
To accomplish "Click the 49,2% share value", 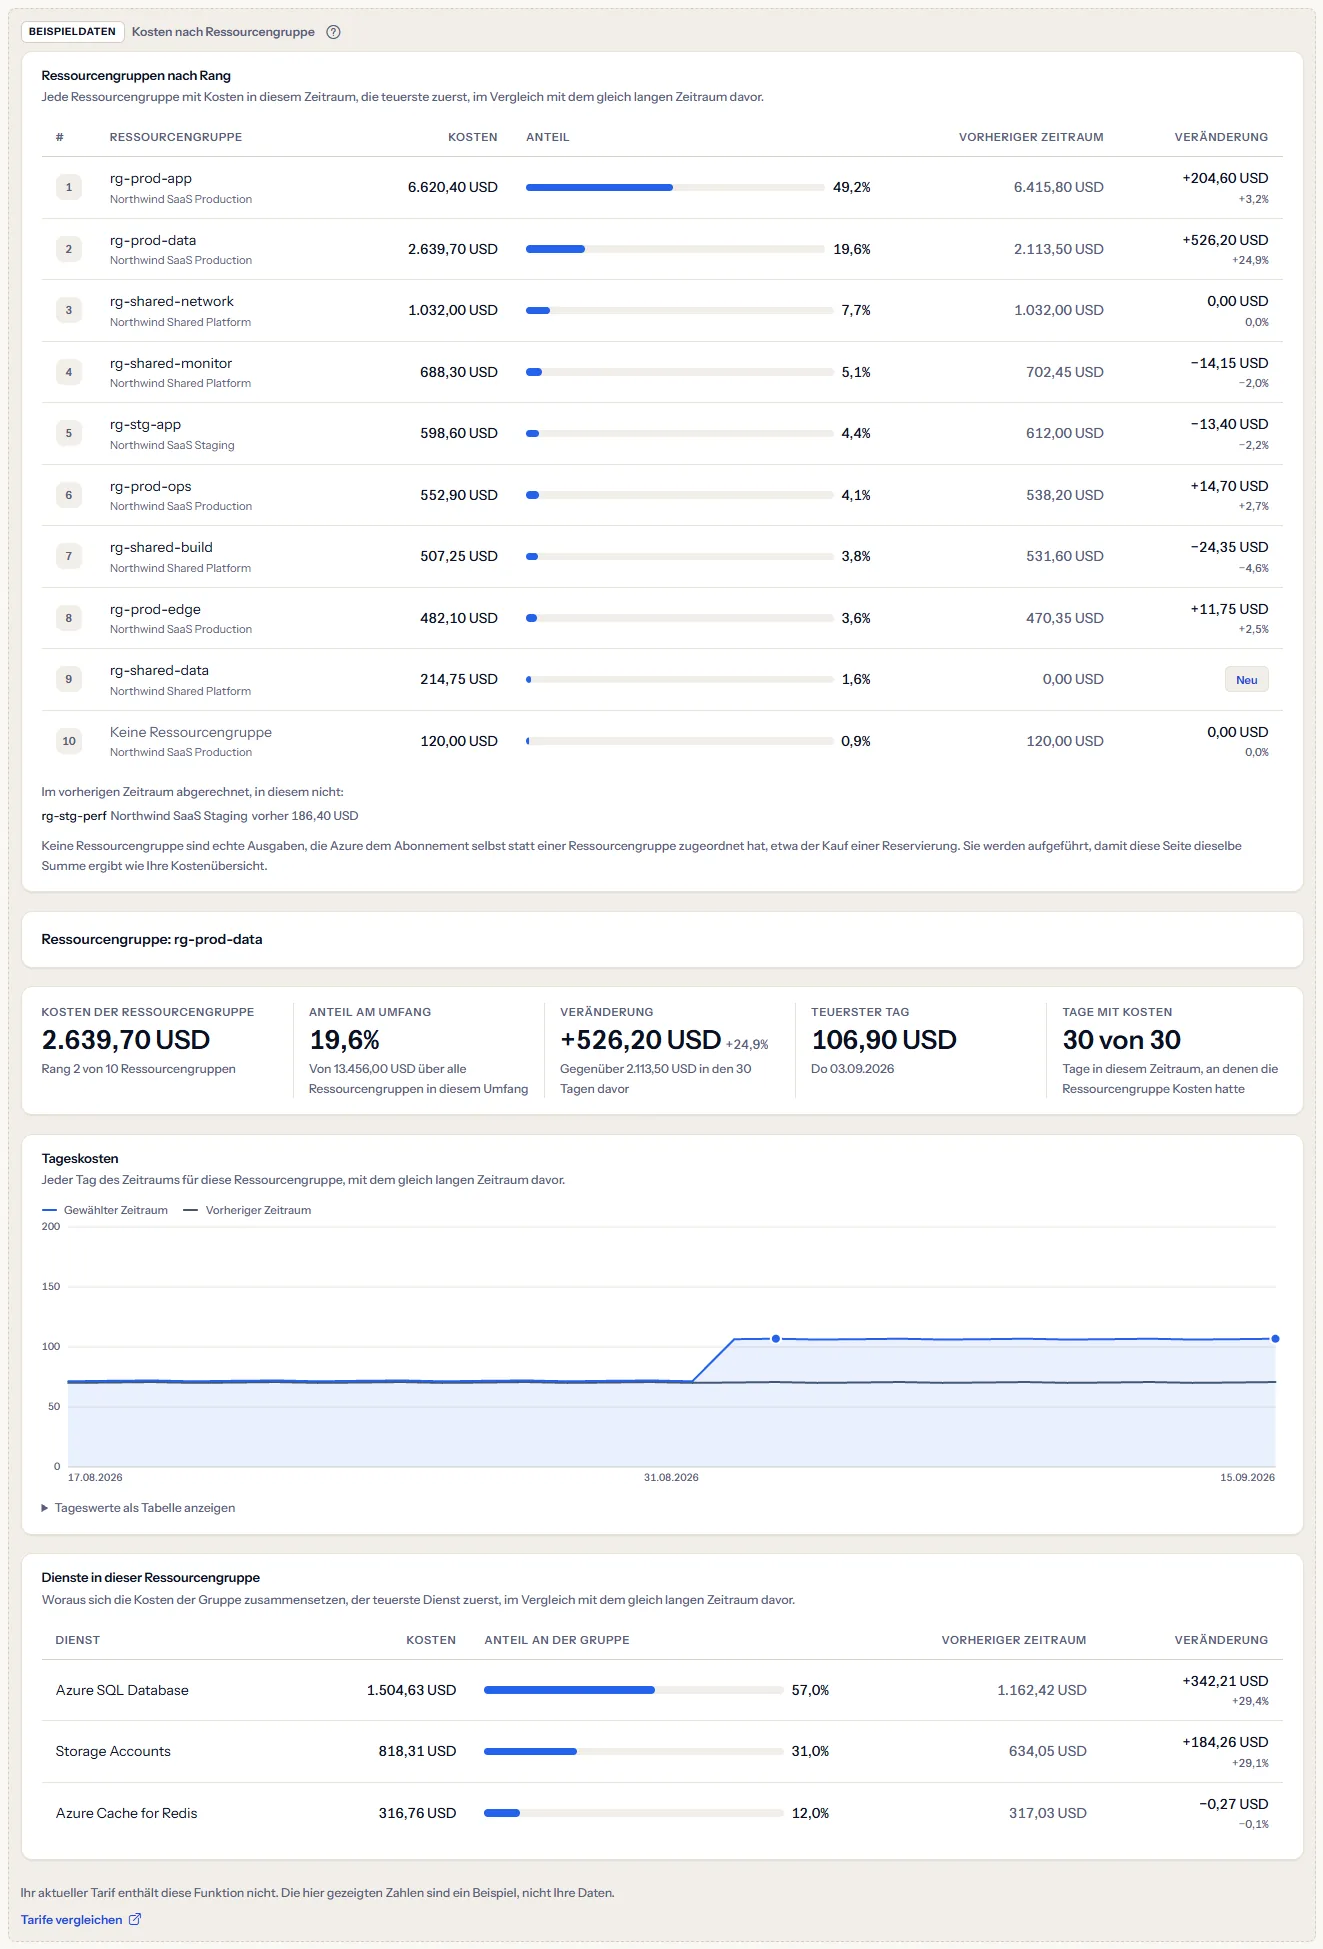I will (x=852, y=187).
